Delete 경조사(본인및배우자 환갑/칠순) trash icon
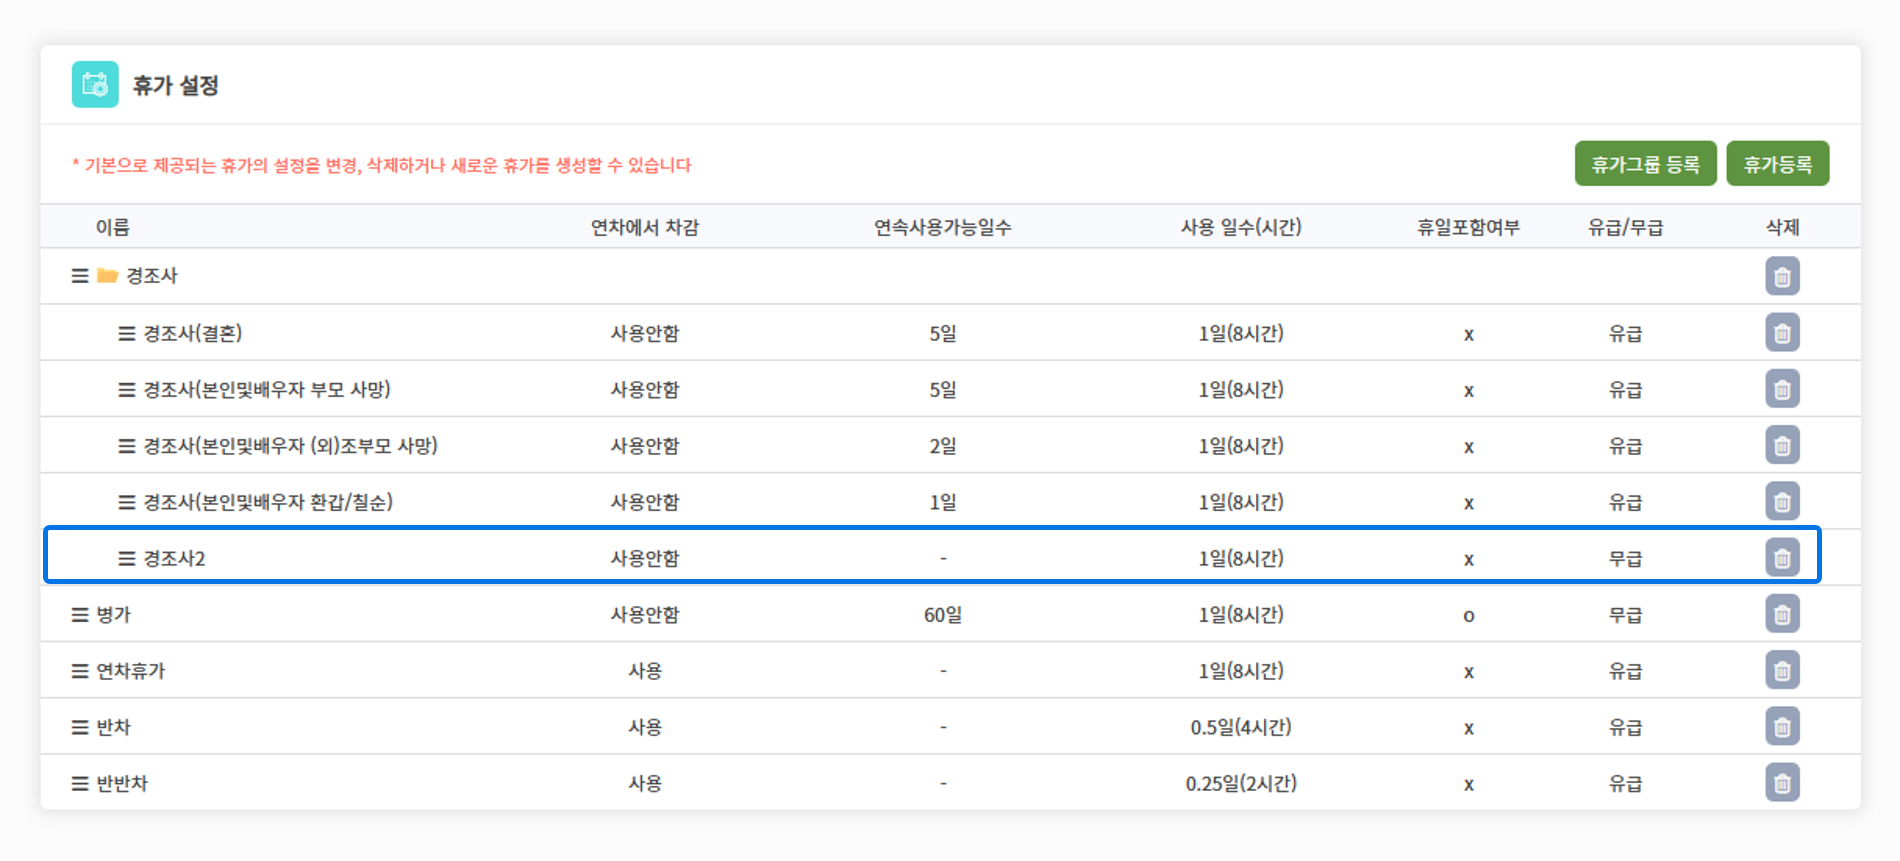 [1782, 501]
